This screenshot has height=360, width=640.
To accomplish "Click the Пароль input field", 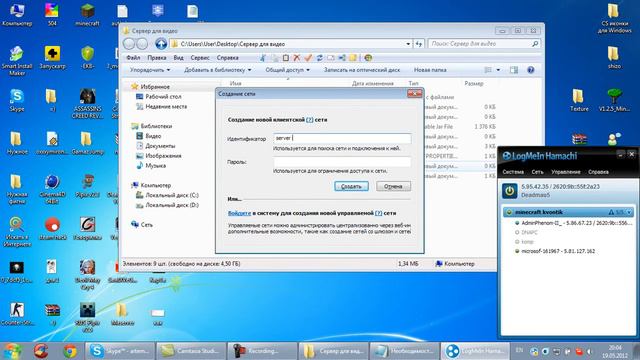I will (x=342, y=162).
